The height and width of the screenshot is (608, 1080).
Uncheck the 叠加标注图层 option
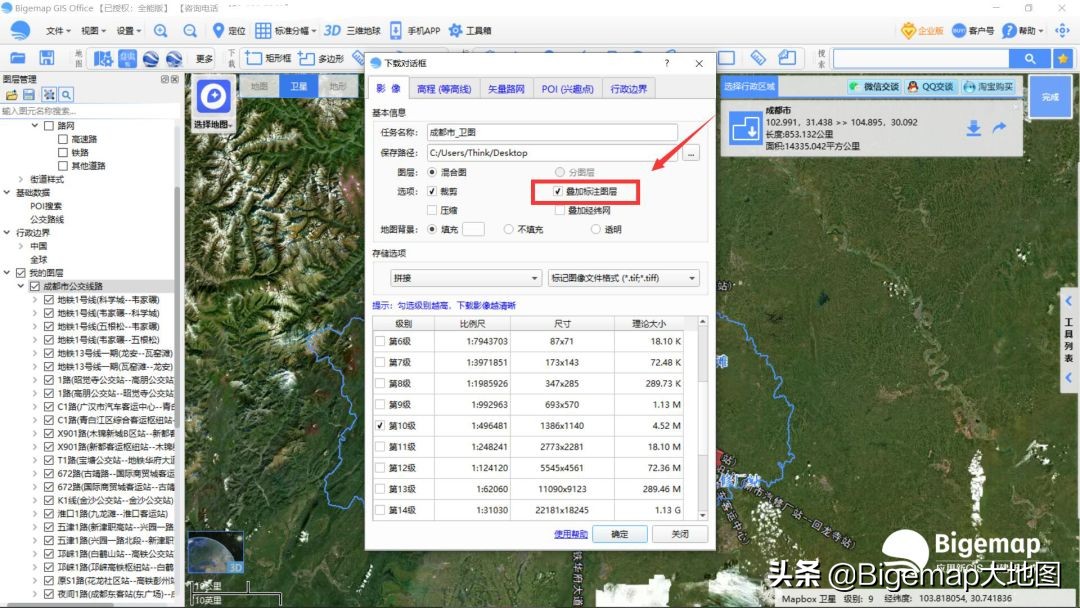tap(558, 192)
